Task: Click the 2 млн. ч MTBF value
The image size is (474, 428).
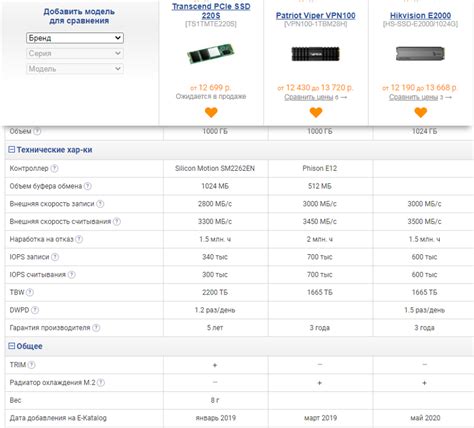Action: [320, 239]
